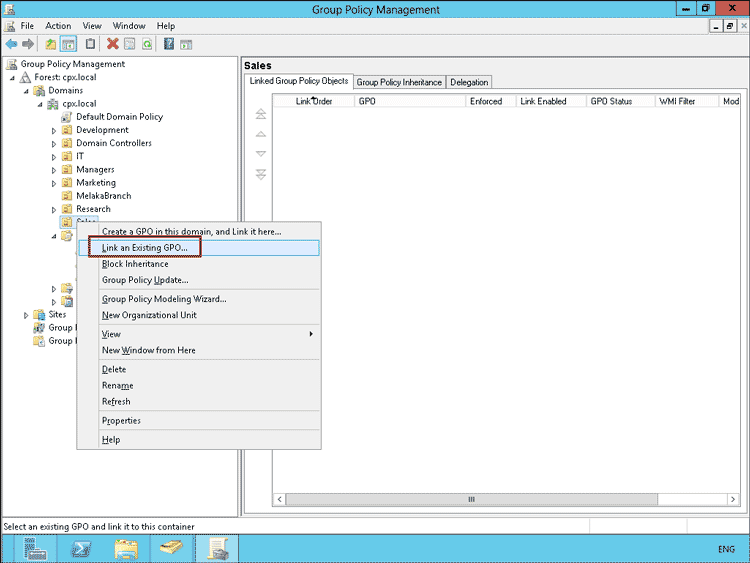Click the Move link to bottom double-arrow icon
Image resolution: width=750 pixels, height=563 pixels.
pos(261,174)
